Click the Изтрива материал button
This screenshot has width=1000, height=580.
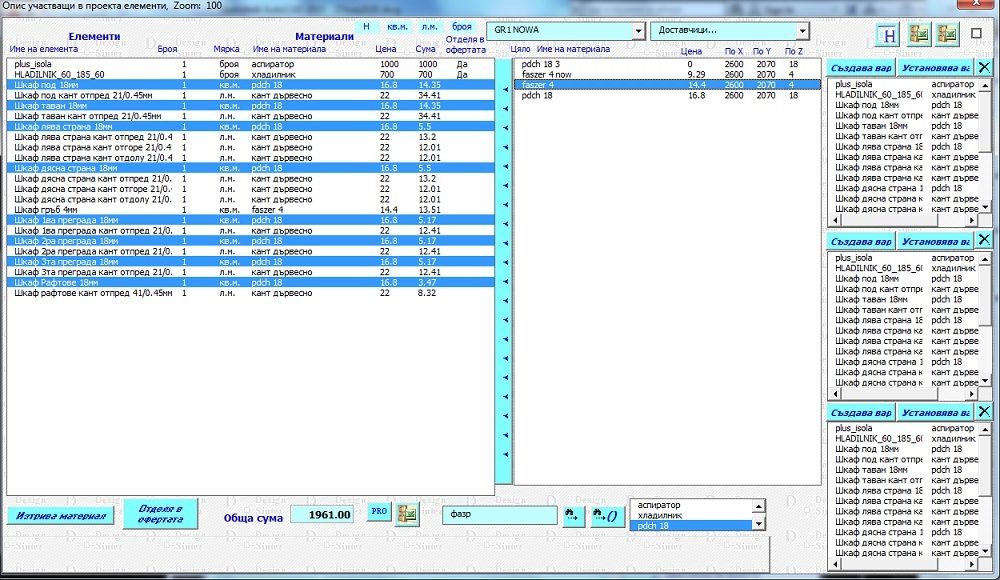[61, 516]
